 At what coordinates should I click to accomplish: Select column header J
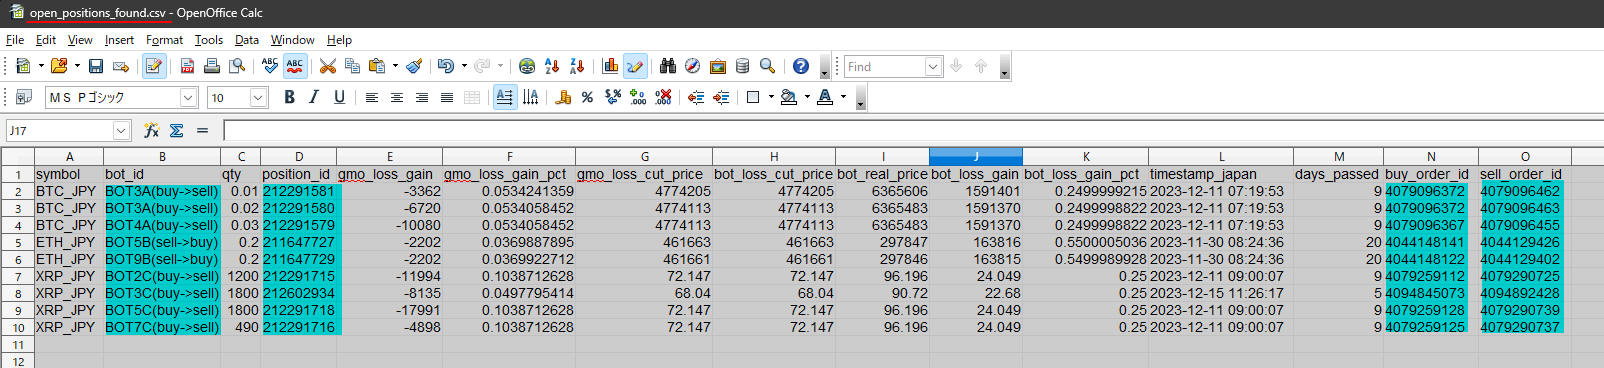976,156
